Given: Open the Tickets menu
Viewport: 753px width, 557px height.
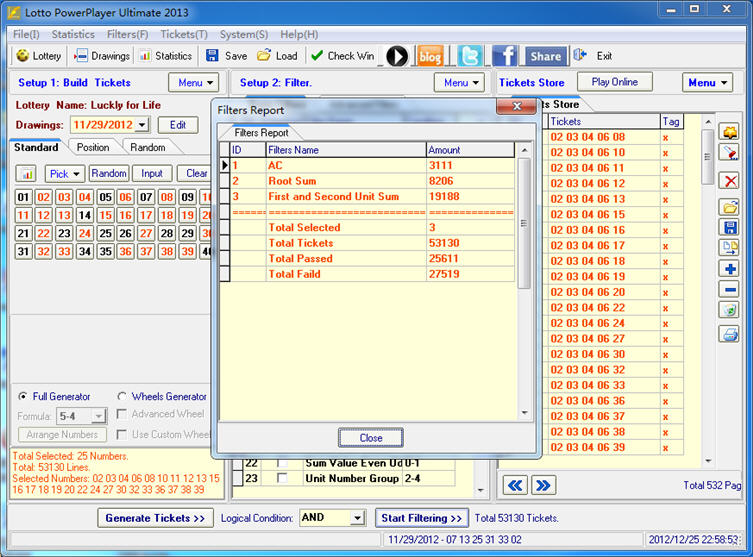Looking at the screenshot, I should 184,35.
